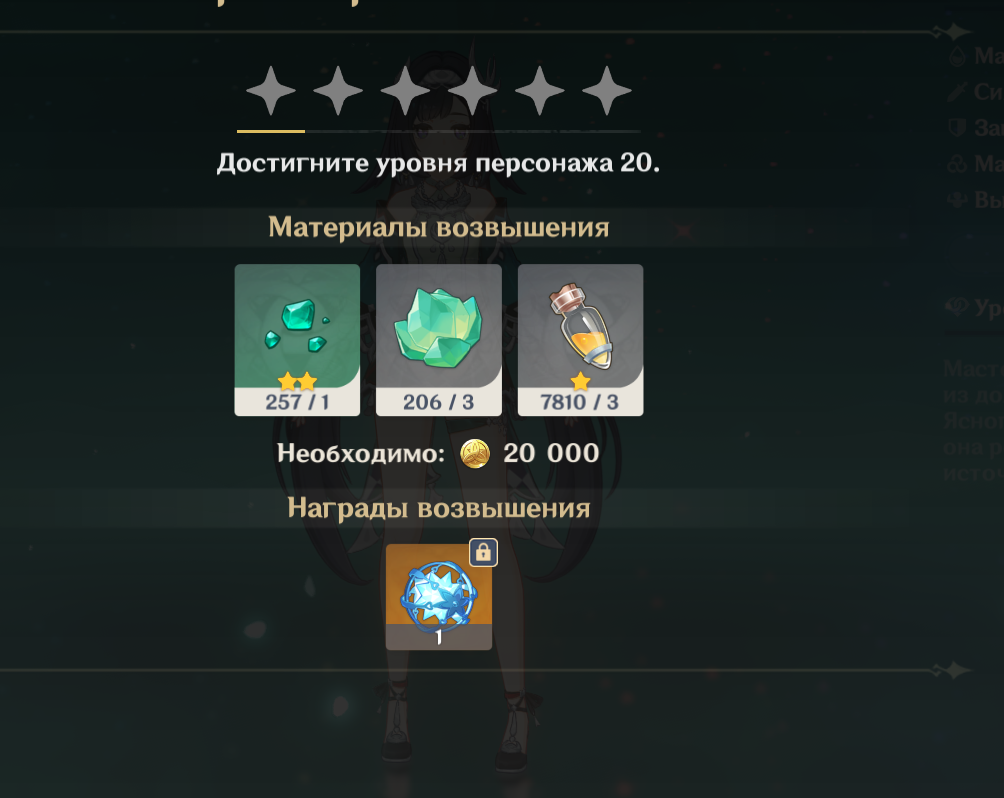Select the second ascension phase star
Viewport: 1004px width, 798px height.
(338, 91)
